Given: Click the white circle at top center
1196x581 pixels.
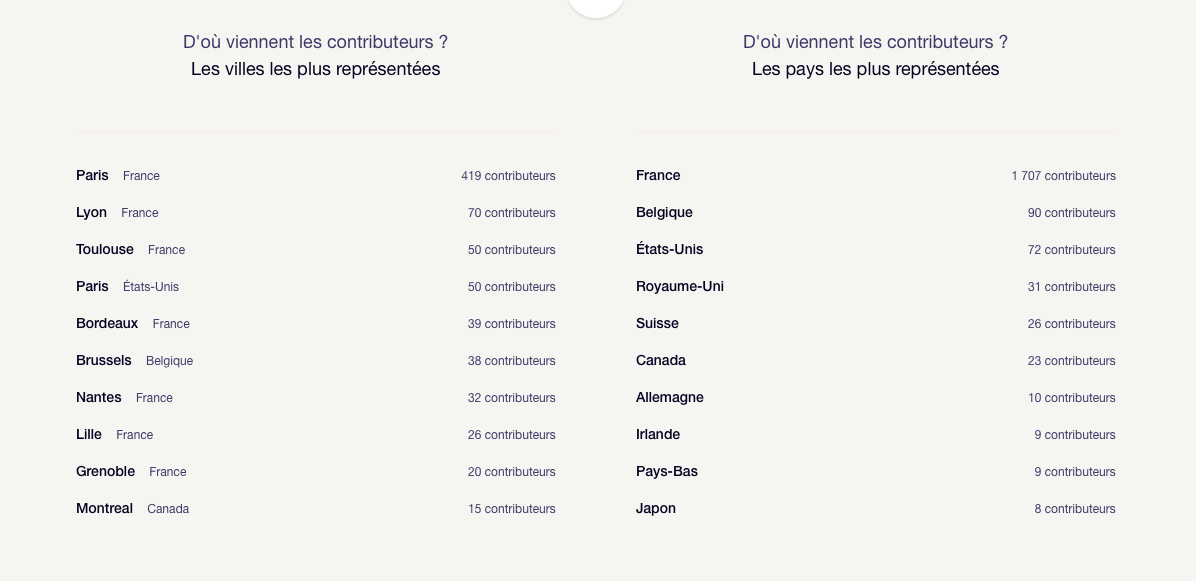Looking at the screenshot, I should 596,6.
